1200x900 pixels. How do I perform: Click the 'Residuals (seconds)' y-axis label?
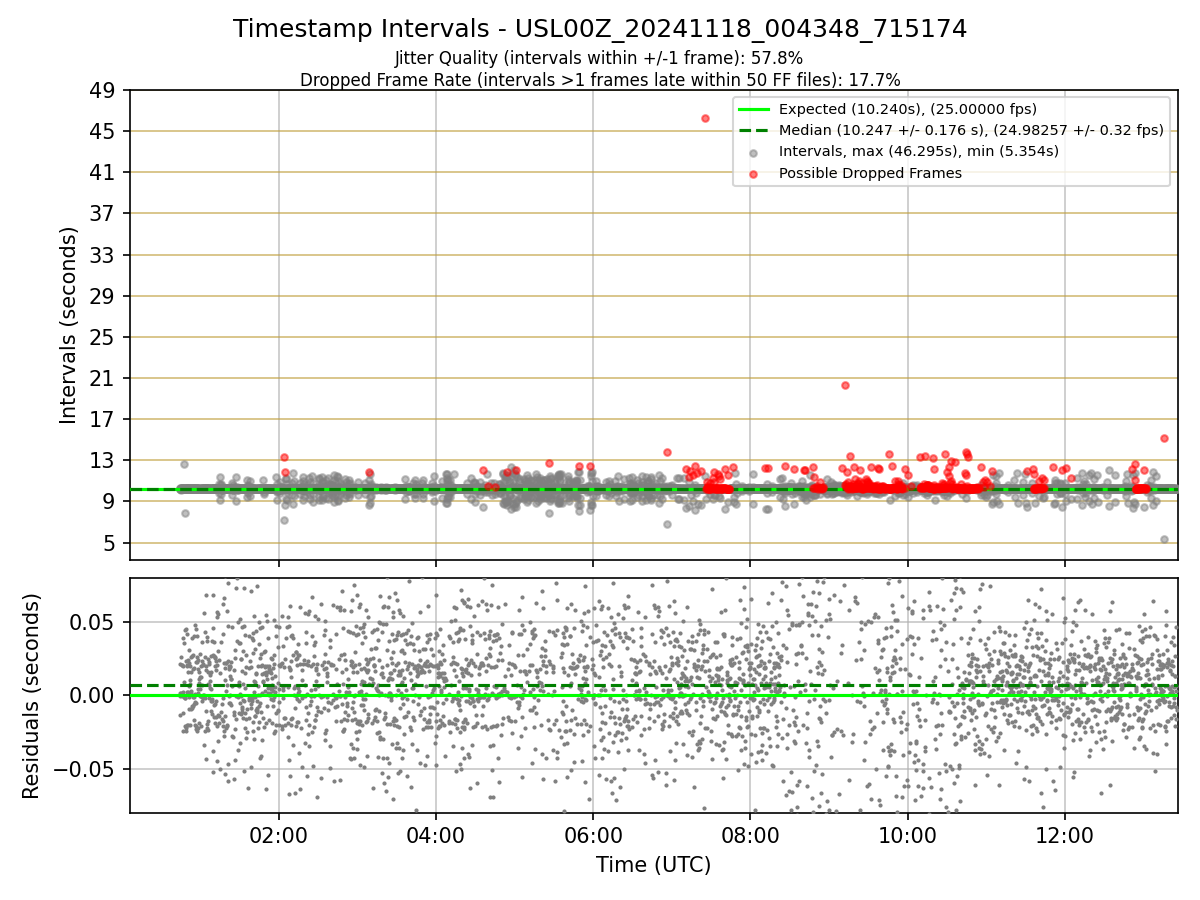click(x=32, y=696)
